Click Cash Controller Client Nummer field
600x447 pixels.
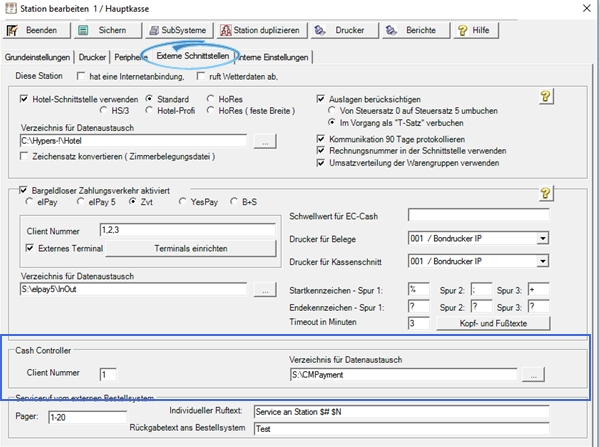108,374
